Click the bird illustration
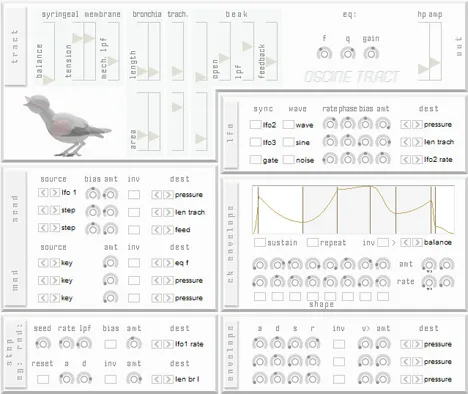Image resolution: width=468 pixels, height=394 pixels. coord(67,126)
